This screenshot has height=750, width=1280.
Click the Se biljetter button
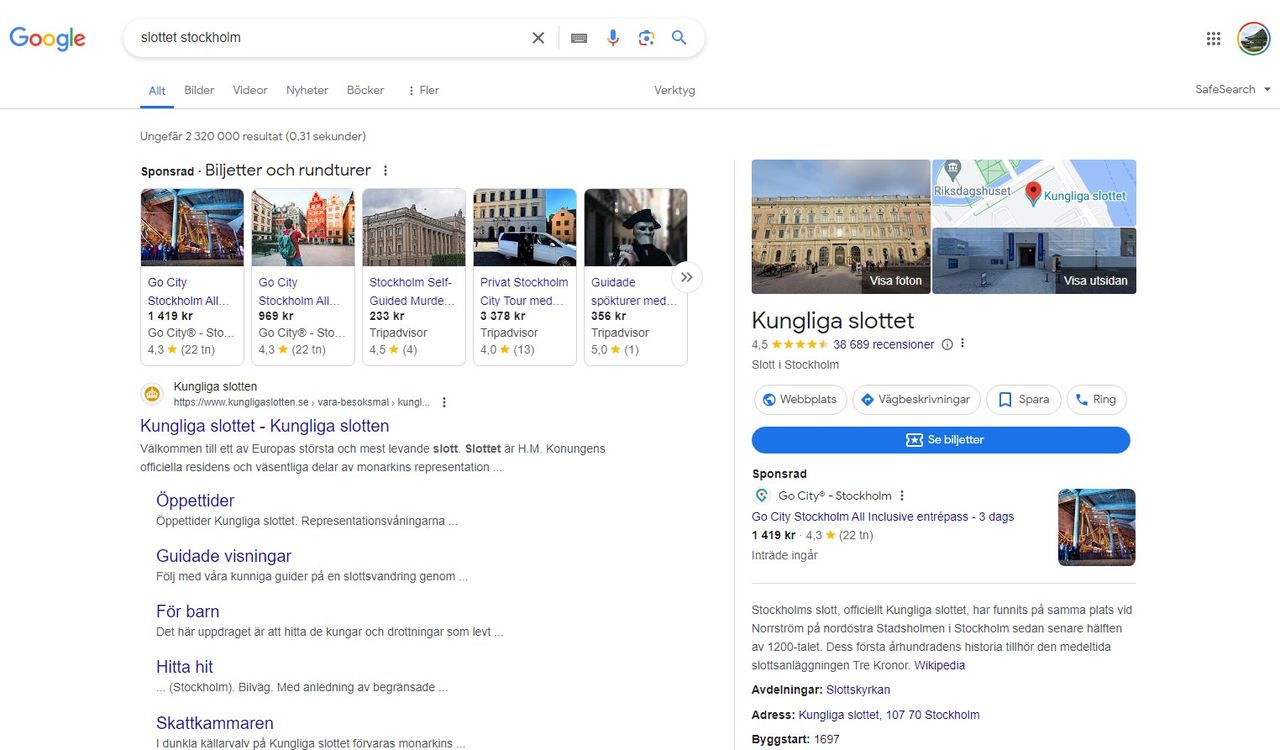pos(941,439)
